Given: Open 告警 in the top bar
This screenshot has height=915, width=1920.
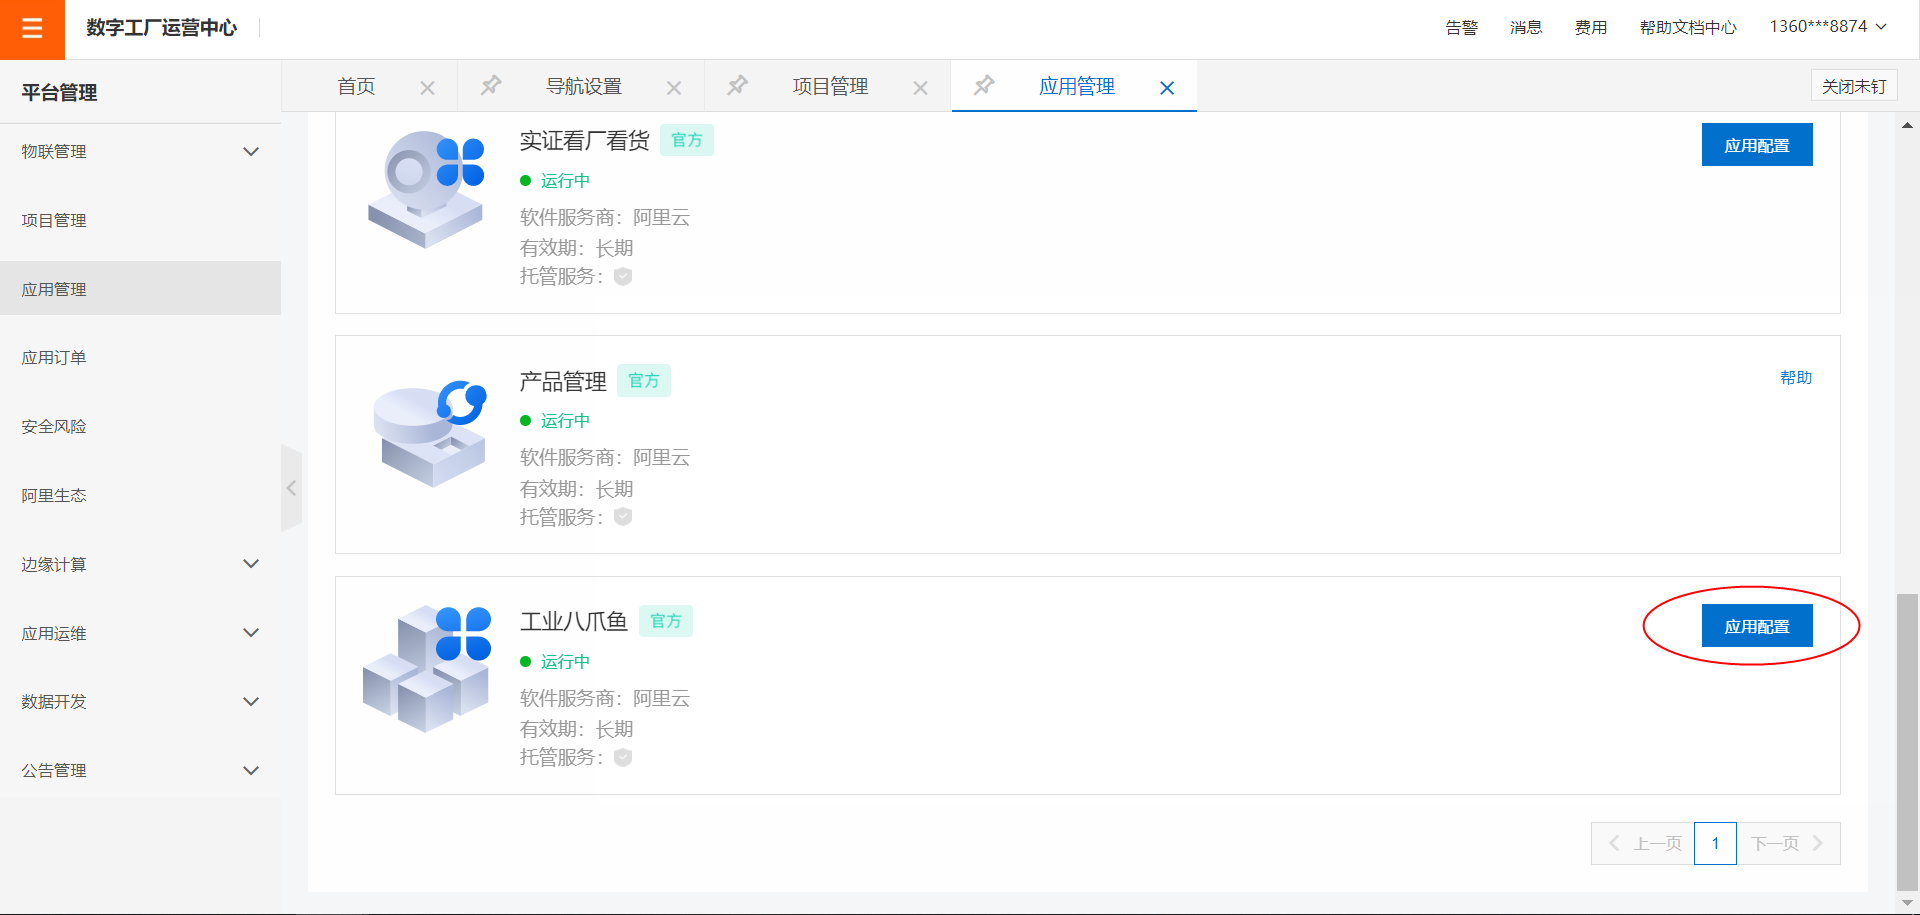Looking at the screenshot, I should click(x=1461, y=28).
